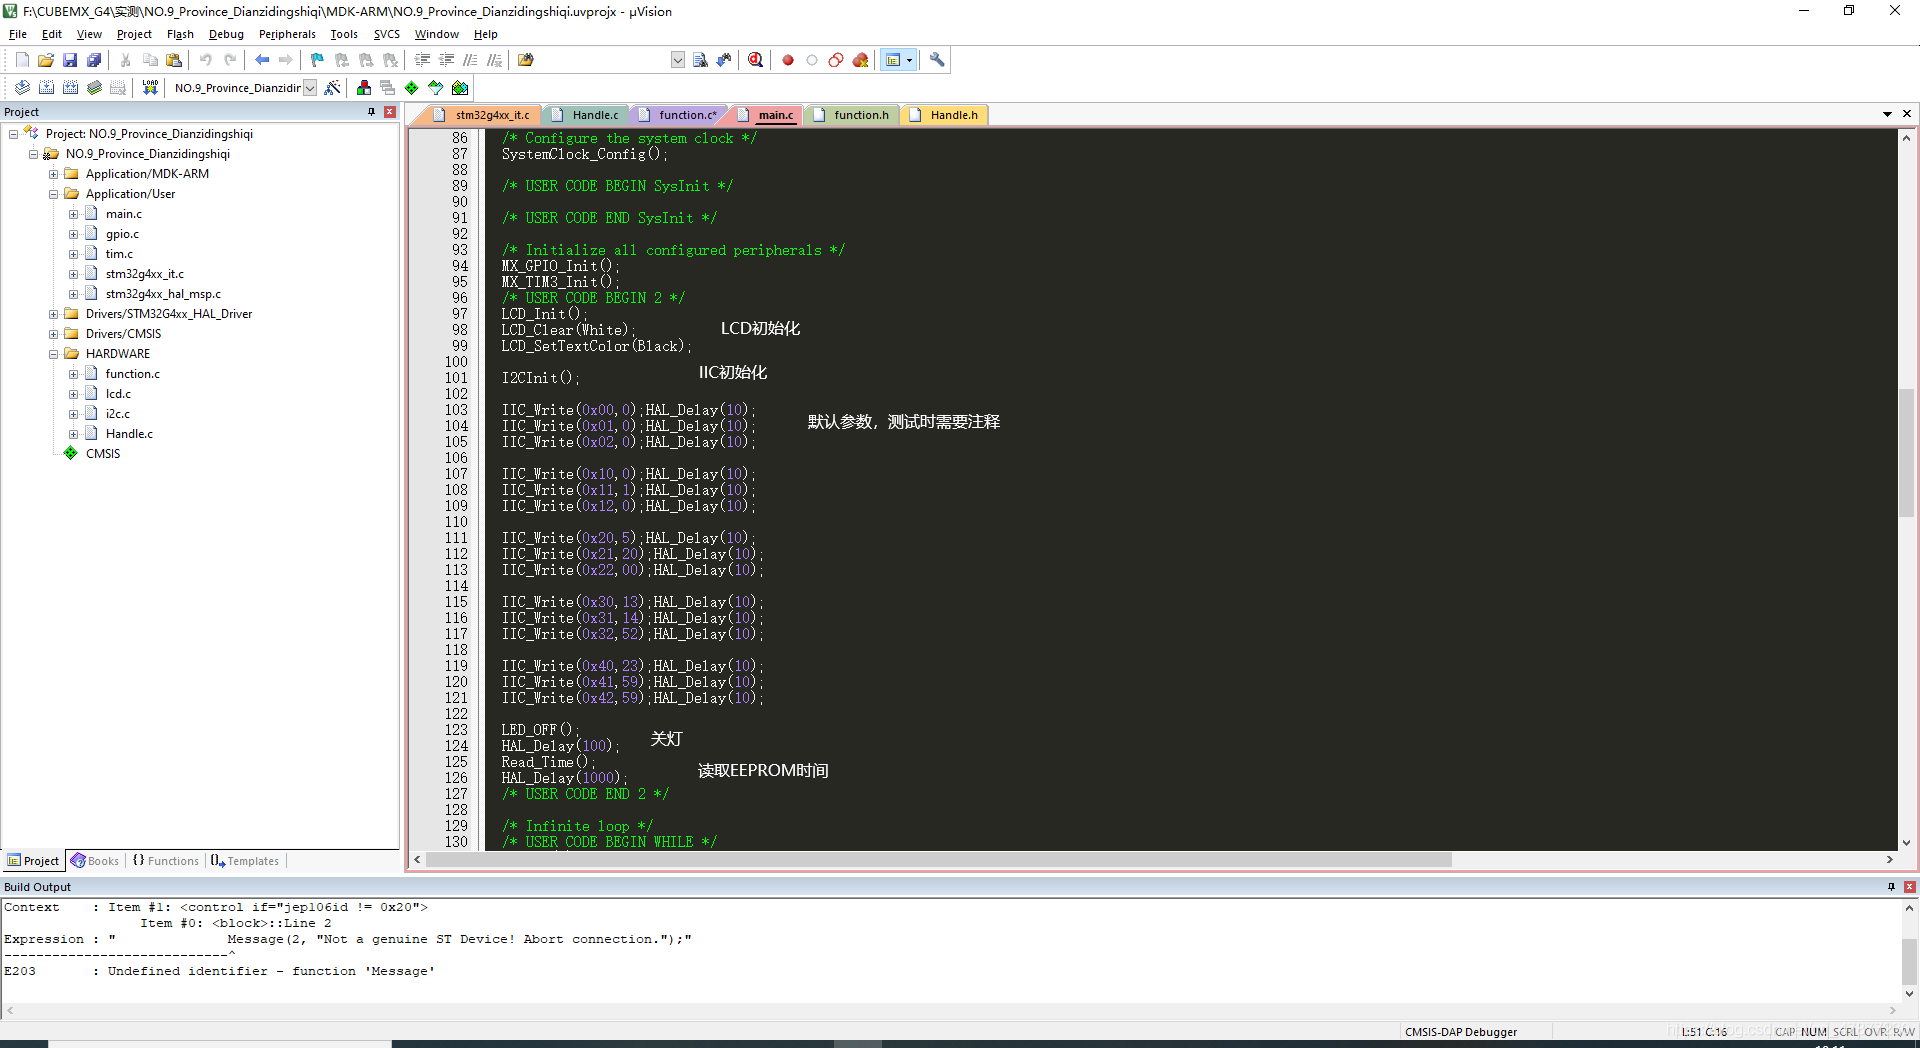Collapse the Application/User folder
The image size is (1920, 1048).
(x=54, y=194)
